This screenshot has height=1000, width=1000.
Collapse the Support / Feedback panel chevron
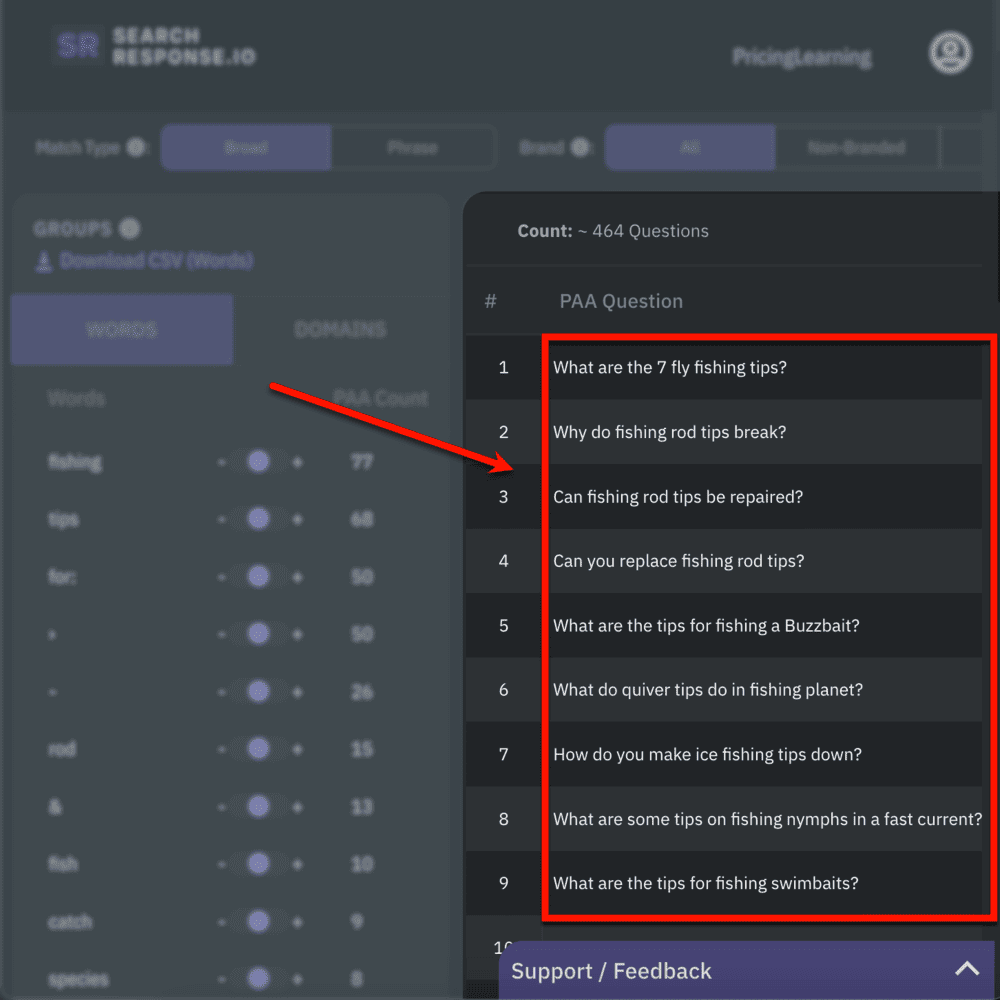(x=967, y=969)
